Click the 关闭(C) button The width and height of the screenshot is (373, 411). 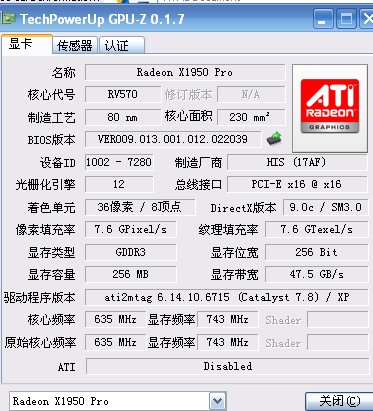(339, 401)
